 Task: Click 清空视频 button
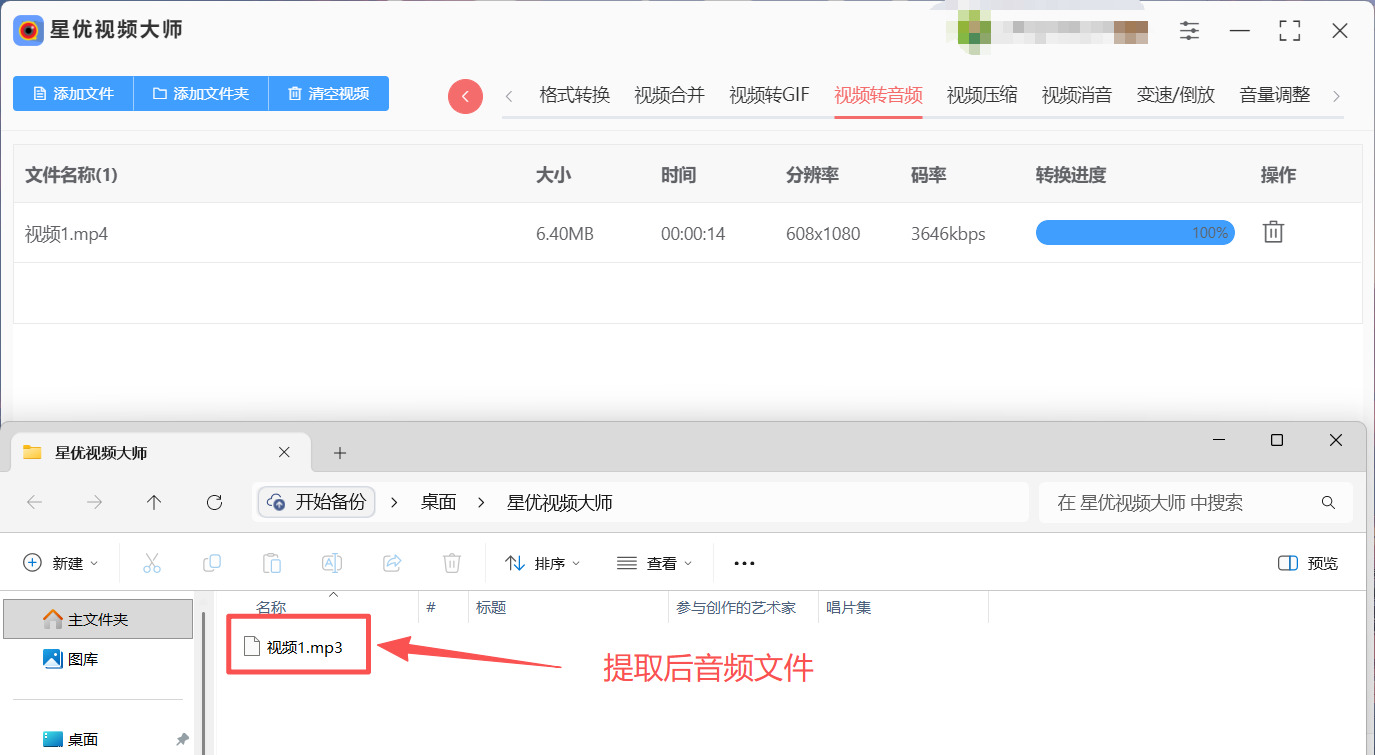(329, 94)
